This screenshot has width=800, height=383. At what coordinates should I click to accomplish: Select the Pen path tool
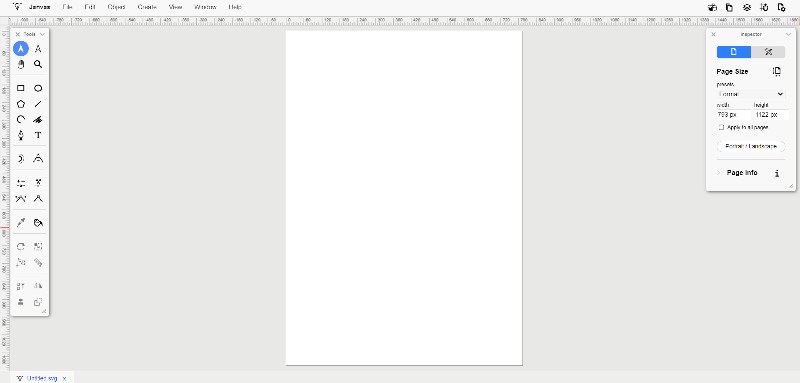click(20, 135)
